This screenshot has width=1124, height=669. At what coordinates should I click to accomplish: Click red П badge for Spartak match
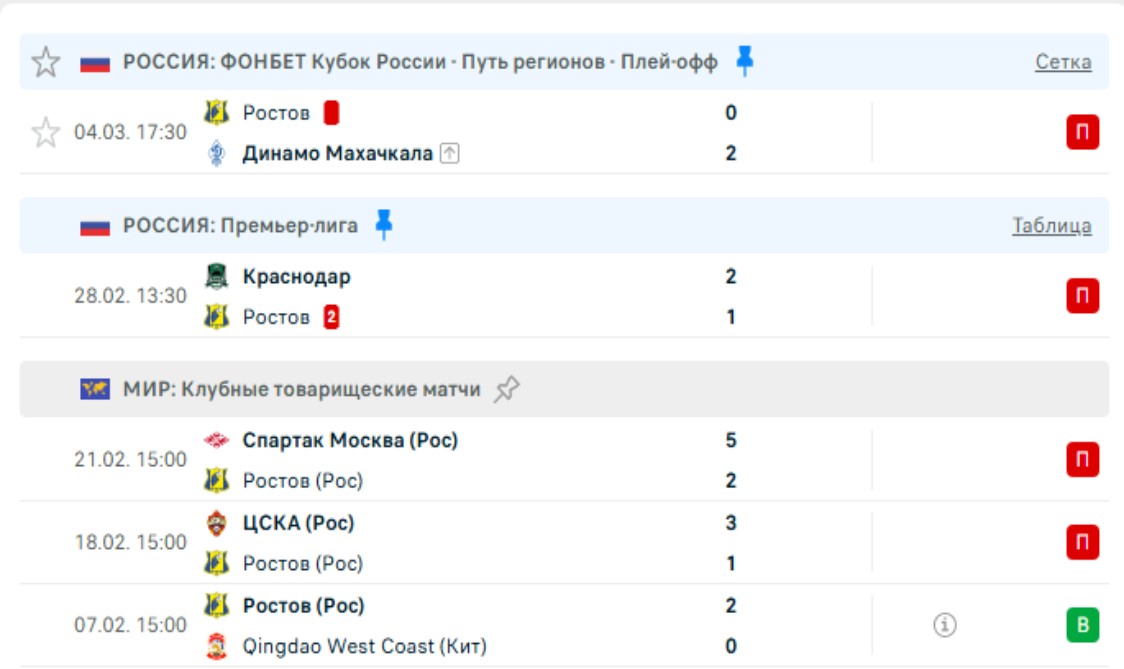pyautogui.click(x=1082, y=460)
